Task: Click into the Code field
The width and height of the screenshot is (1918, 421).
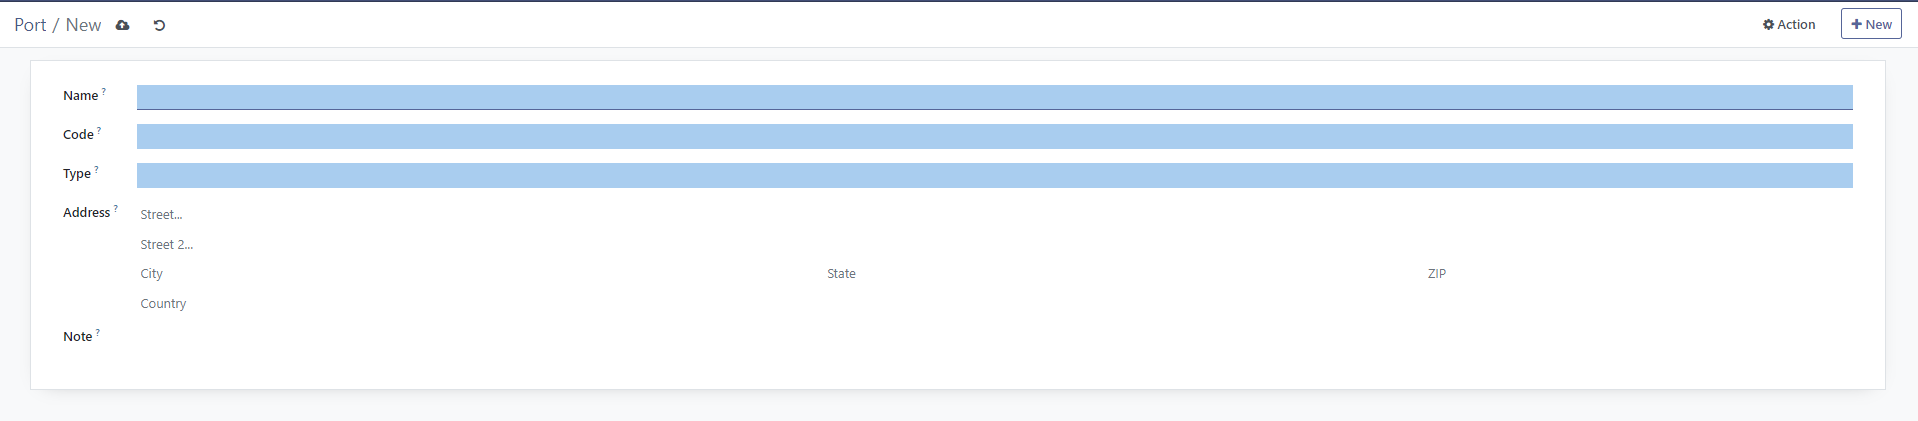Action: [994, 136]
